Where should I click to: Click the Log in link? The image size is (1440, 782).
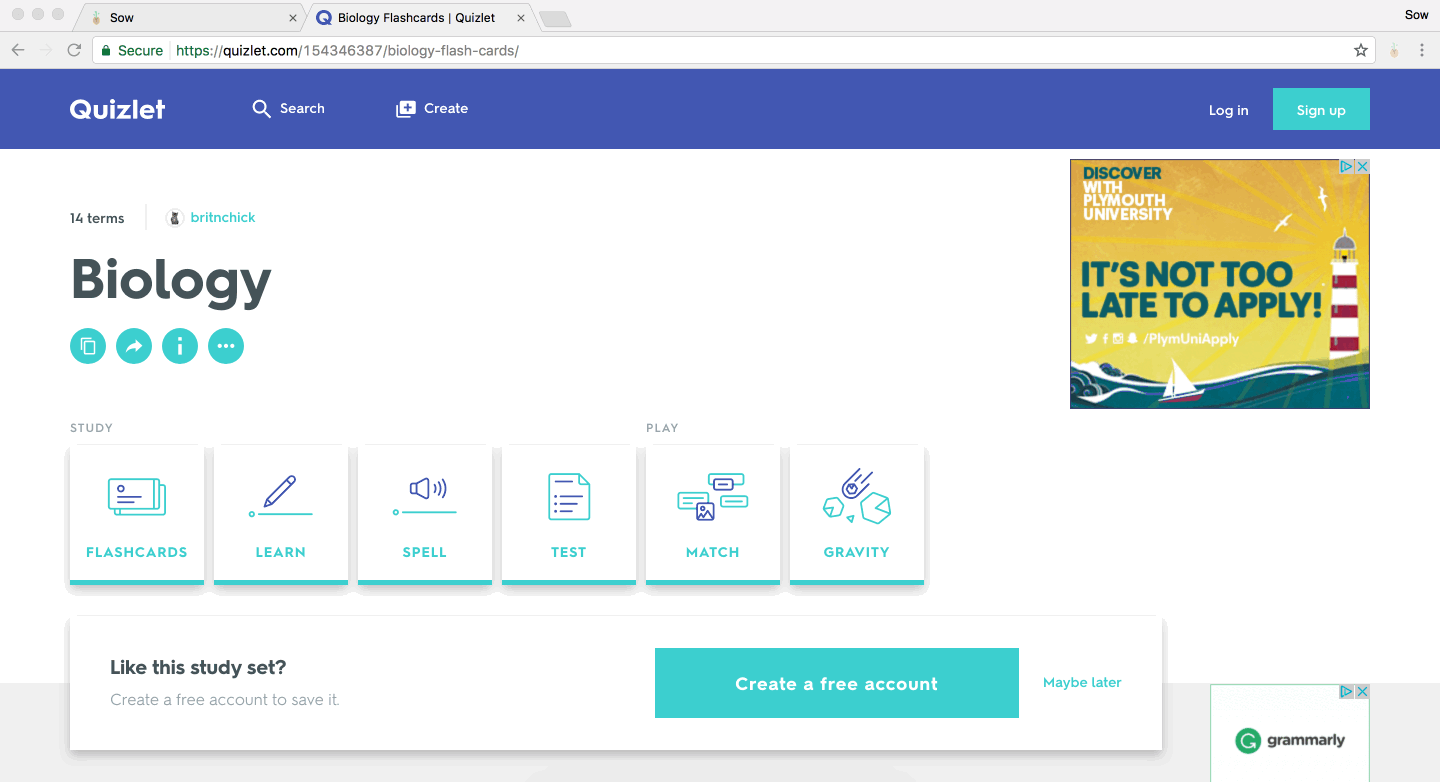pos(1228,110)
